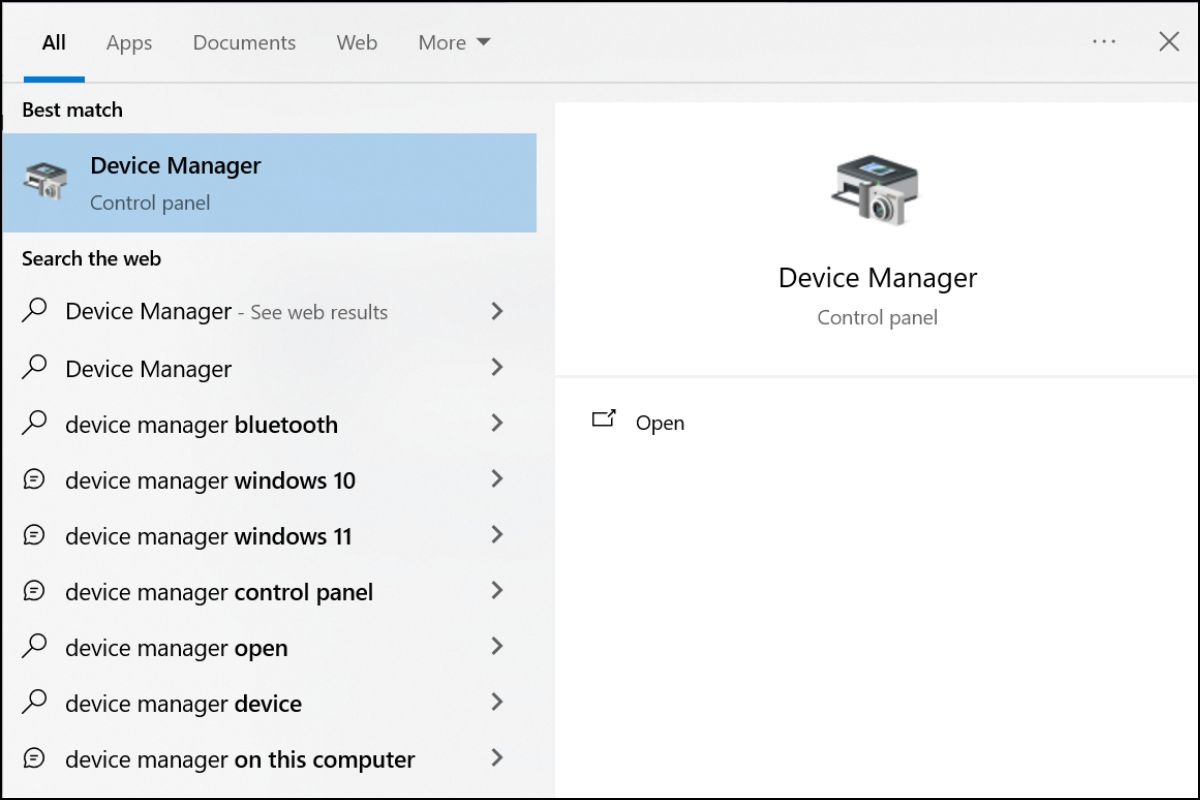The width and height of the screenshot is (1200, 800).
Task: Select the 'device manager control panel' suggestion text
Action: pyautogui.click(x=219, y=593)
